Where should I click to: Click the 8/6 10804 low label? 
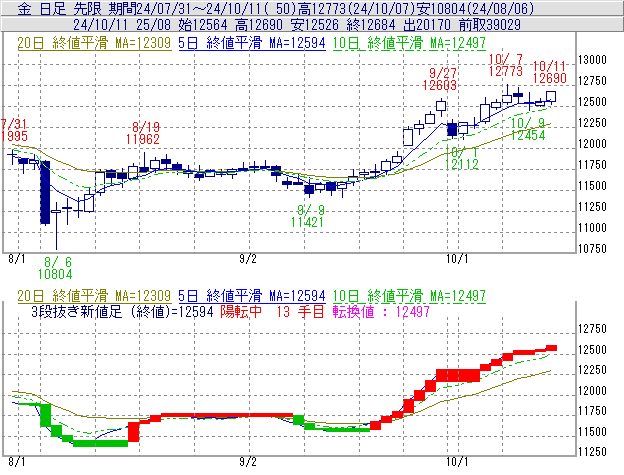(55, 268)
